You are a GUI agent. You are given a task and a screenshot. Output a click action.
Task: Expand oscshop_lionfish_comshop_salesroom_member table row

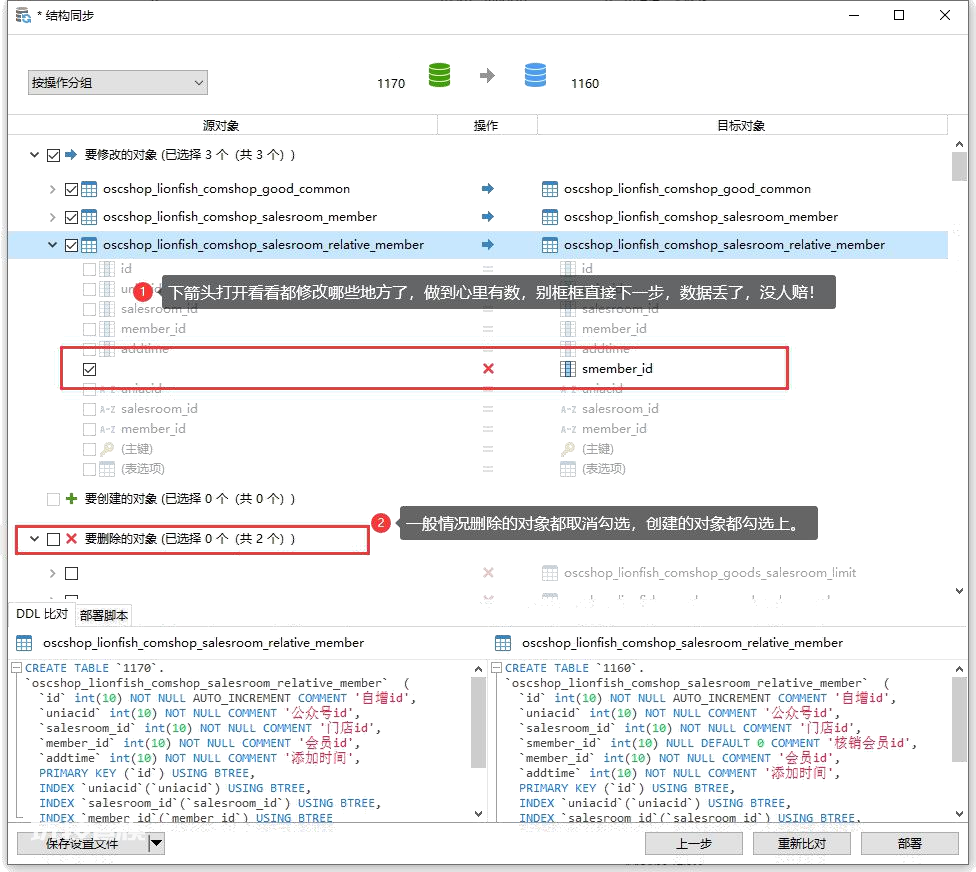click(52, 217)
